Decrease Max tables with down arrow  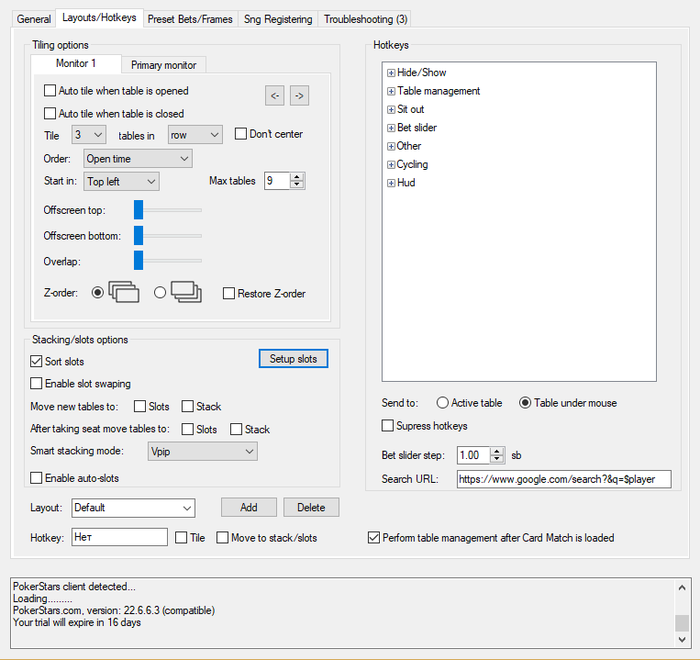point(297,184)
